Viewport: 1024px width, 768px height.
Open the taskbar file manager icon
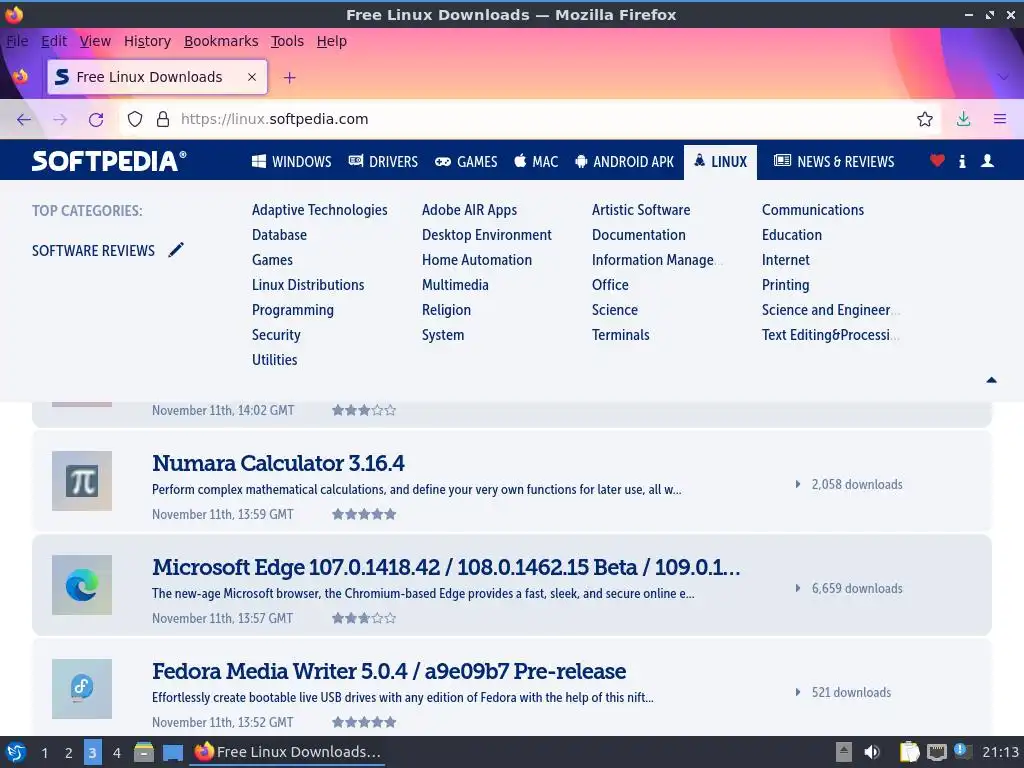144,752
